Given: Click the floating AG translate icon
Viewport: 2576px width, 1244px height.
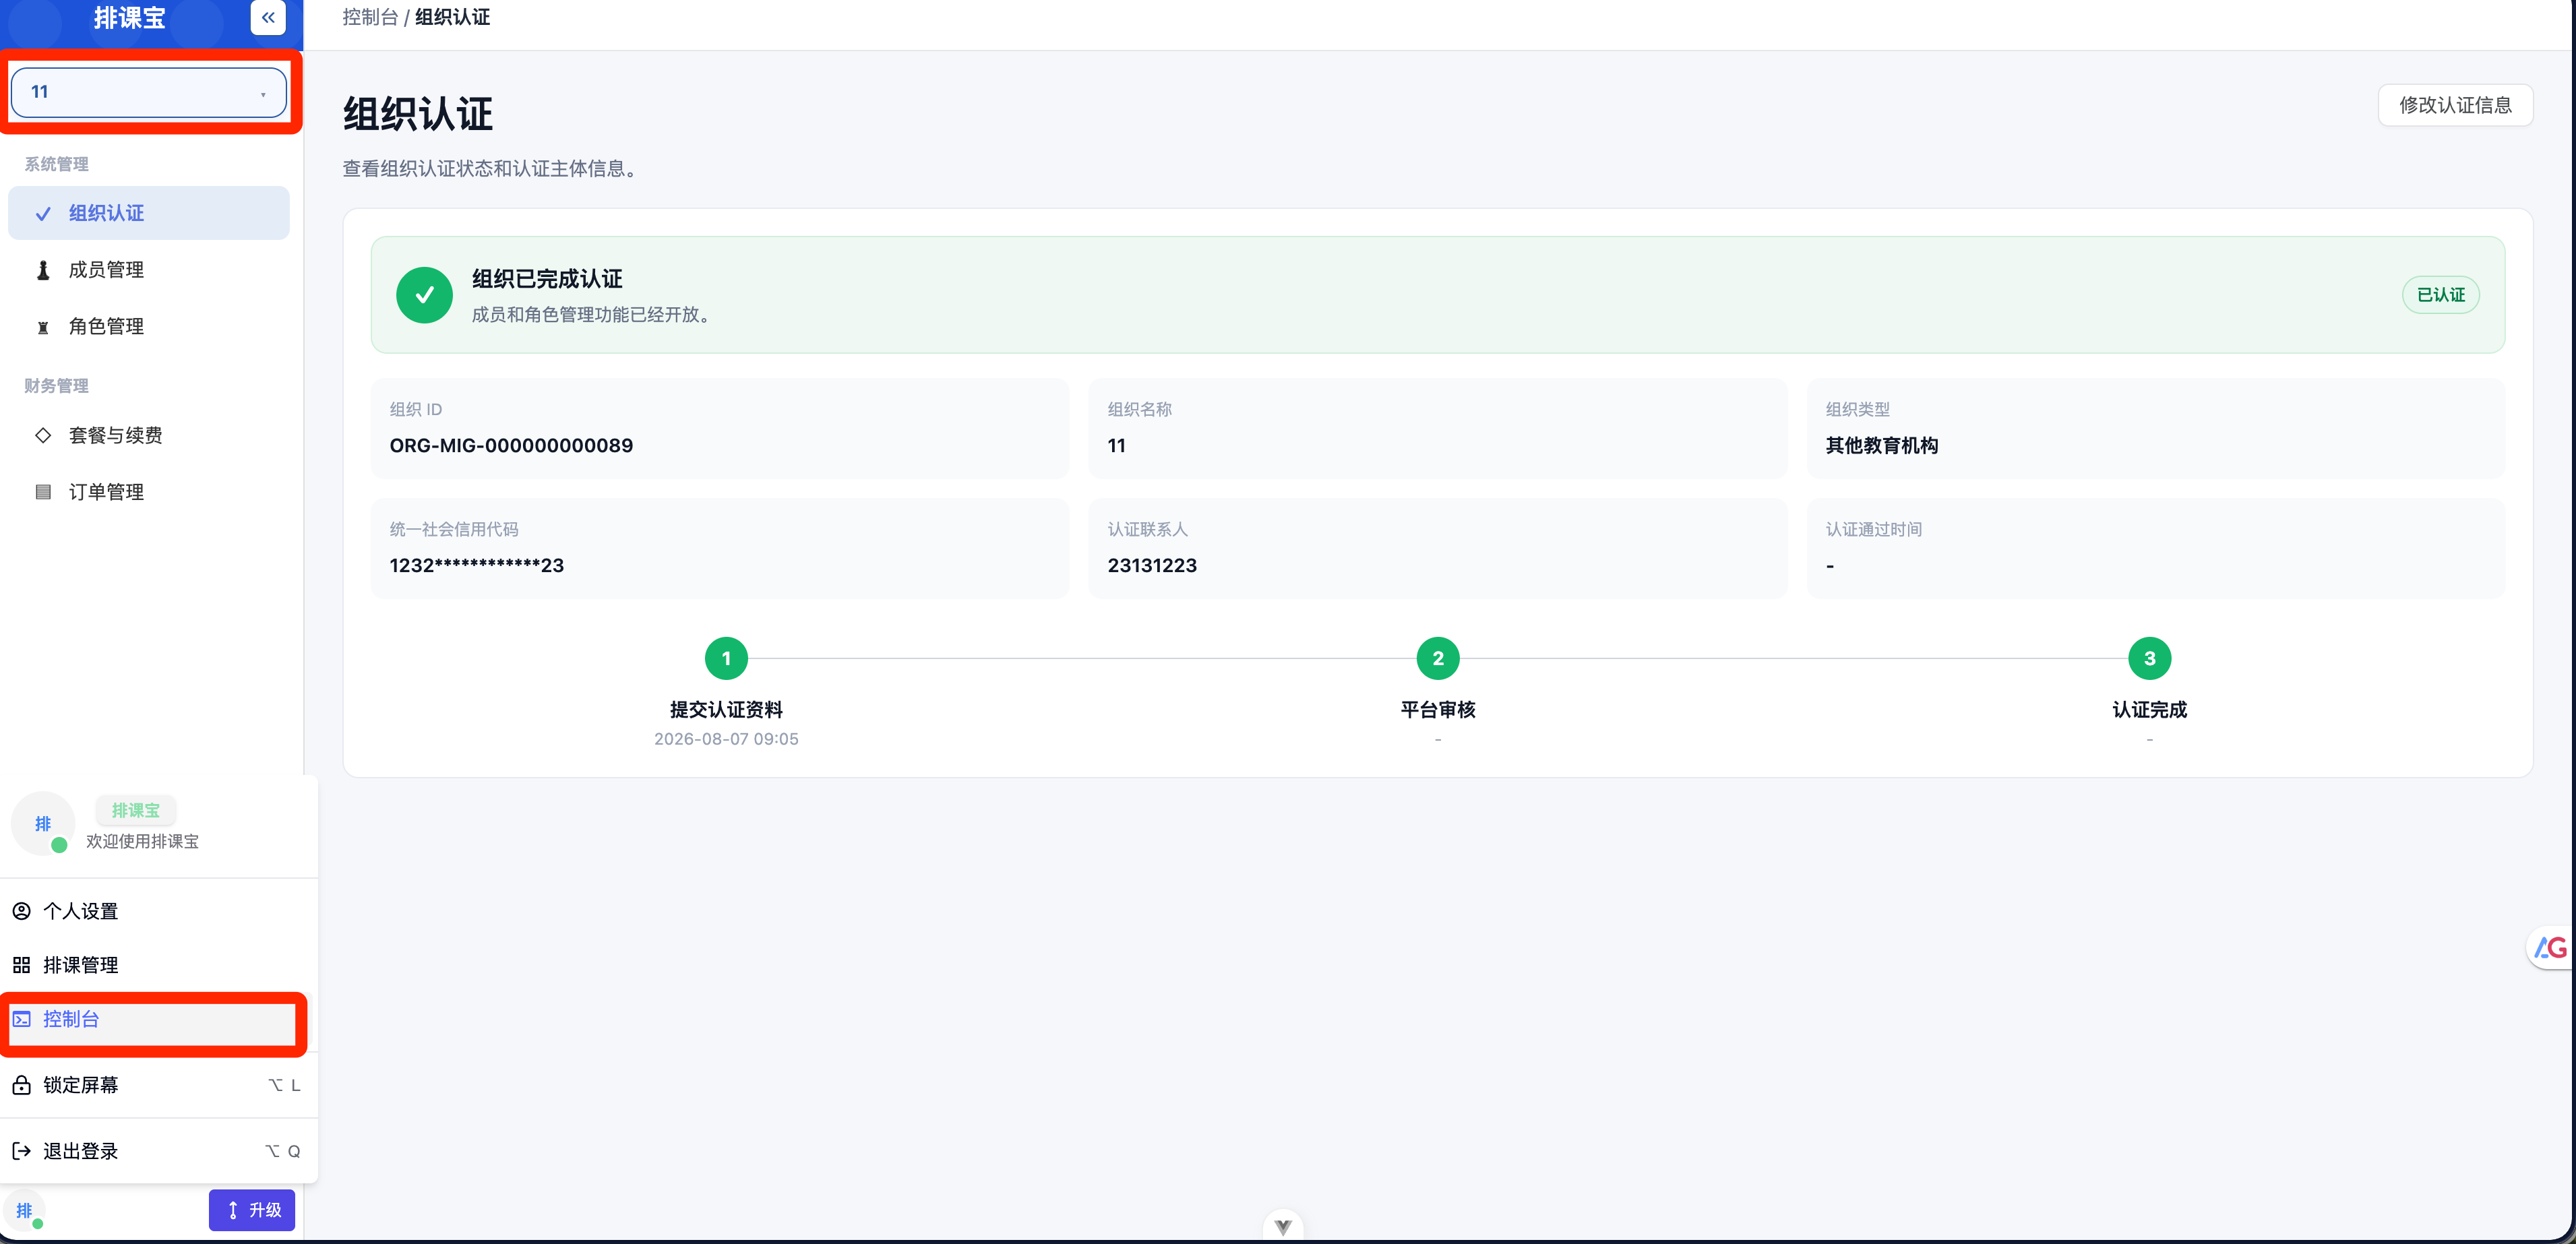Looking at the screenshot, I should click(2551, 947).
